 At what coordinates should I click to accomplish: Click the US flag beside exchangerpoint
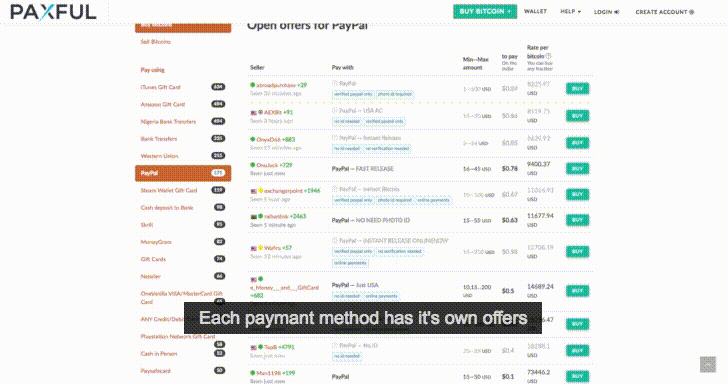(x=254, y=191)
